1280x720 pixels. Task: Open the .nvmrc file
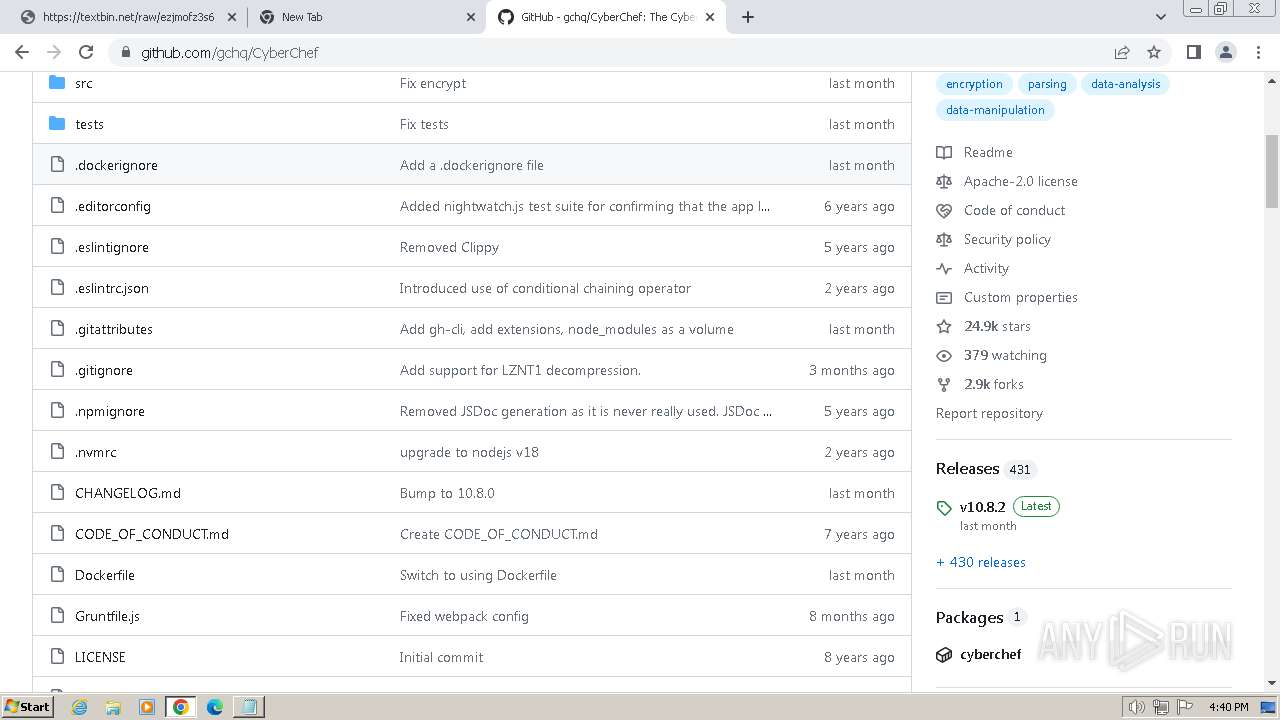point(96,452)
